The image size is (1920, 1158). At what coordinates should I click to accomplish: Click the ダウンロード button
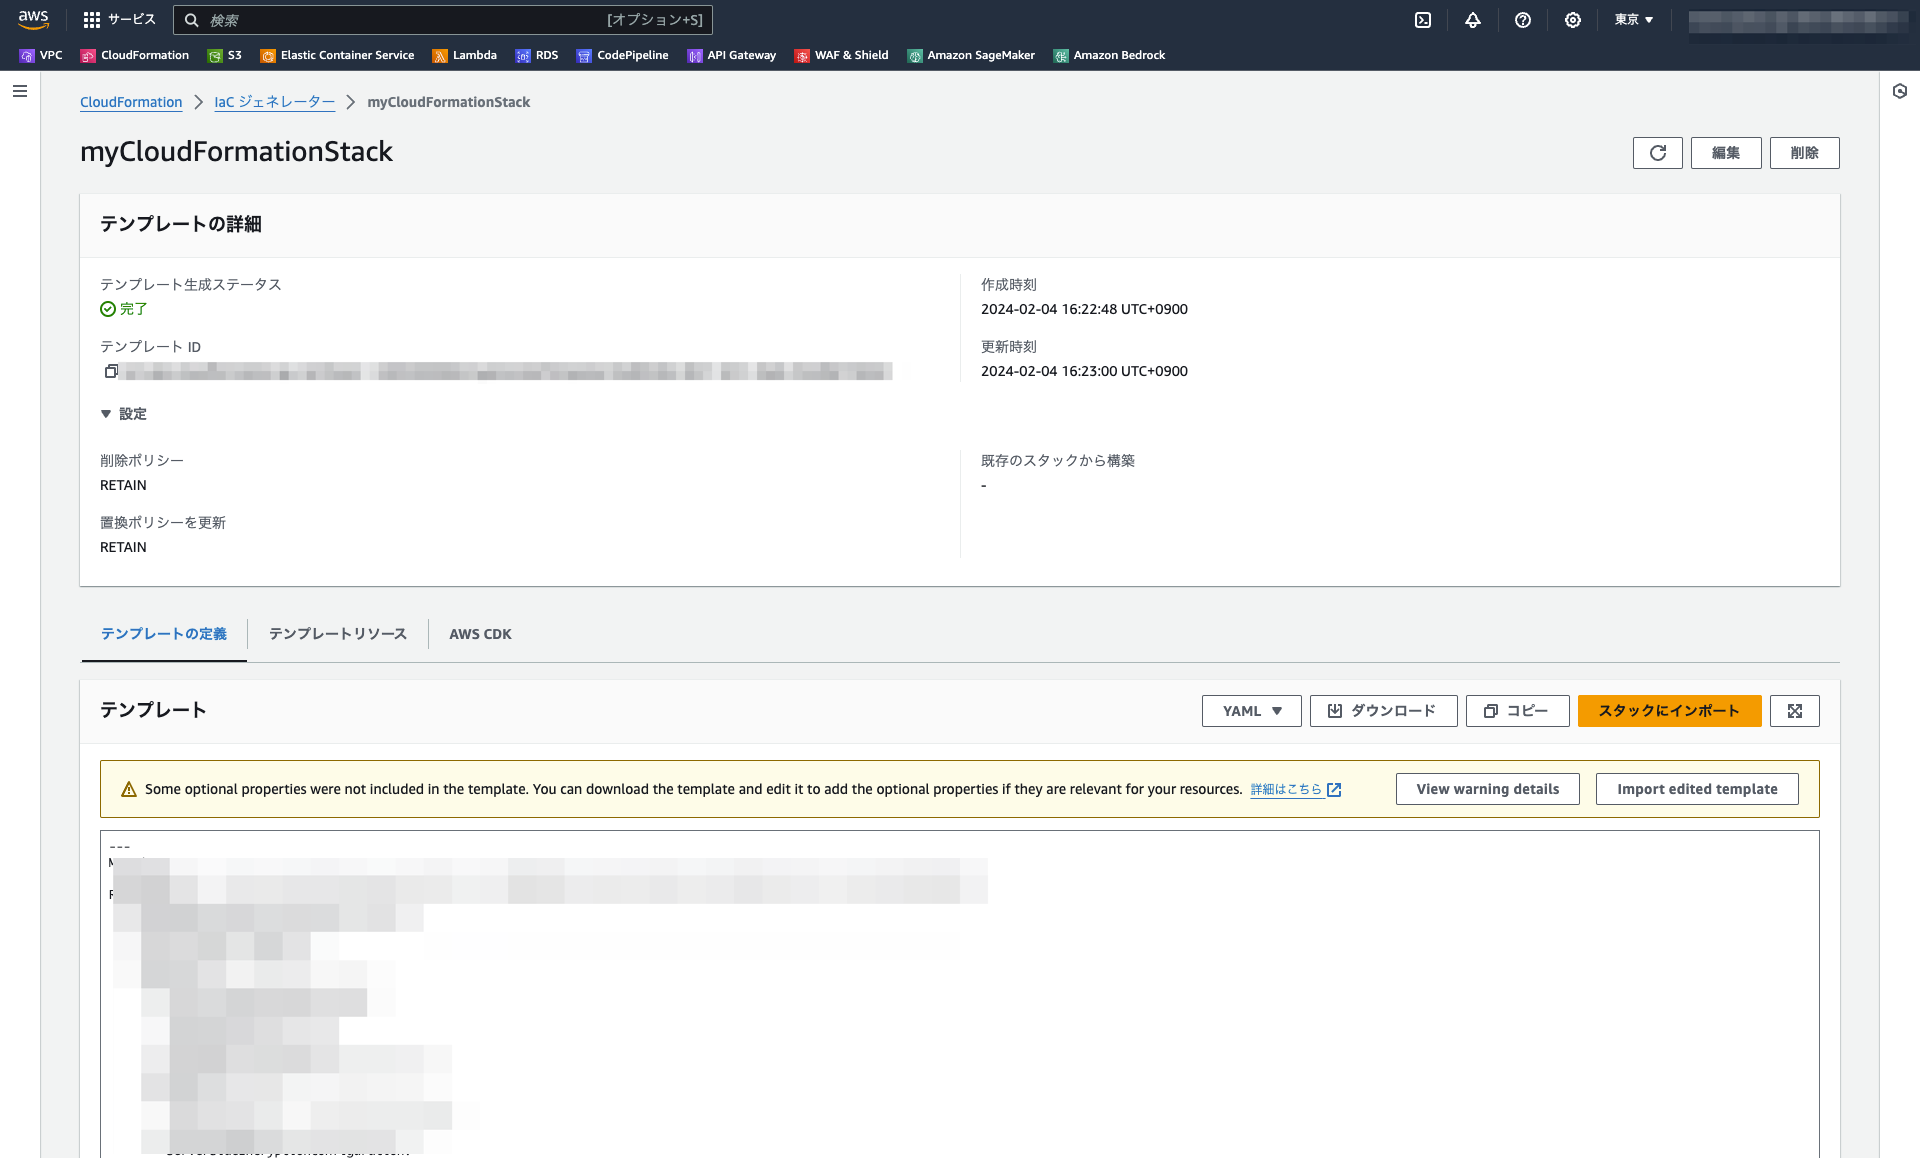(1384, 711)
